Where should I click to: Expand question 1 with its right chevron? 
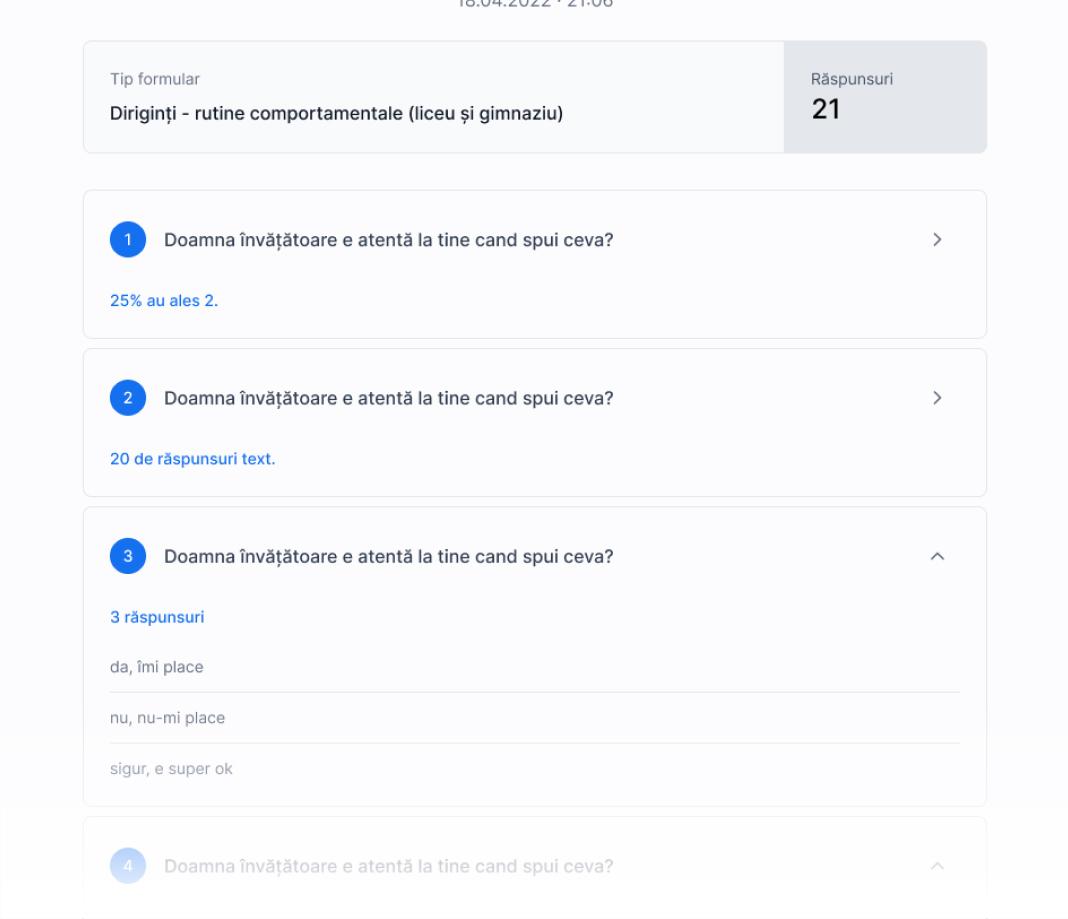point(937,240)
